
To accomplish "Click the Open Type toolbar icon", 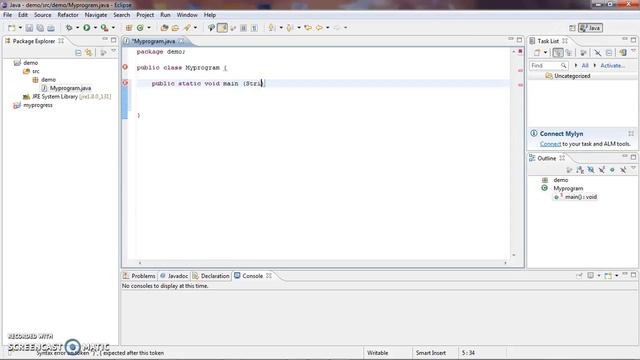I will (164, 28).
